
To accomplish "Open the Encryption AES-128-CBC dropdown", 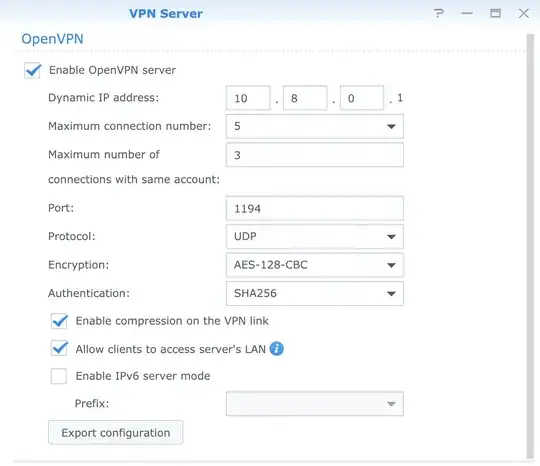I will pos(315,265).
